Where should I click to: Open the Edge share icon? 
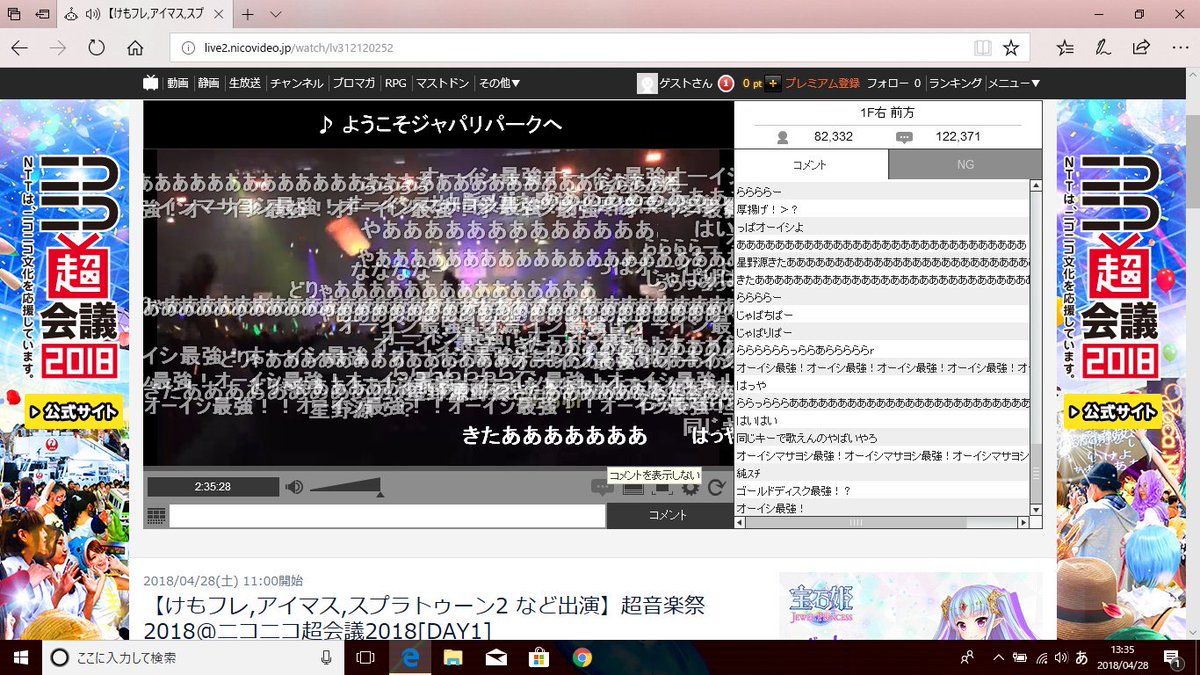(x=1141, y=47)
